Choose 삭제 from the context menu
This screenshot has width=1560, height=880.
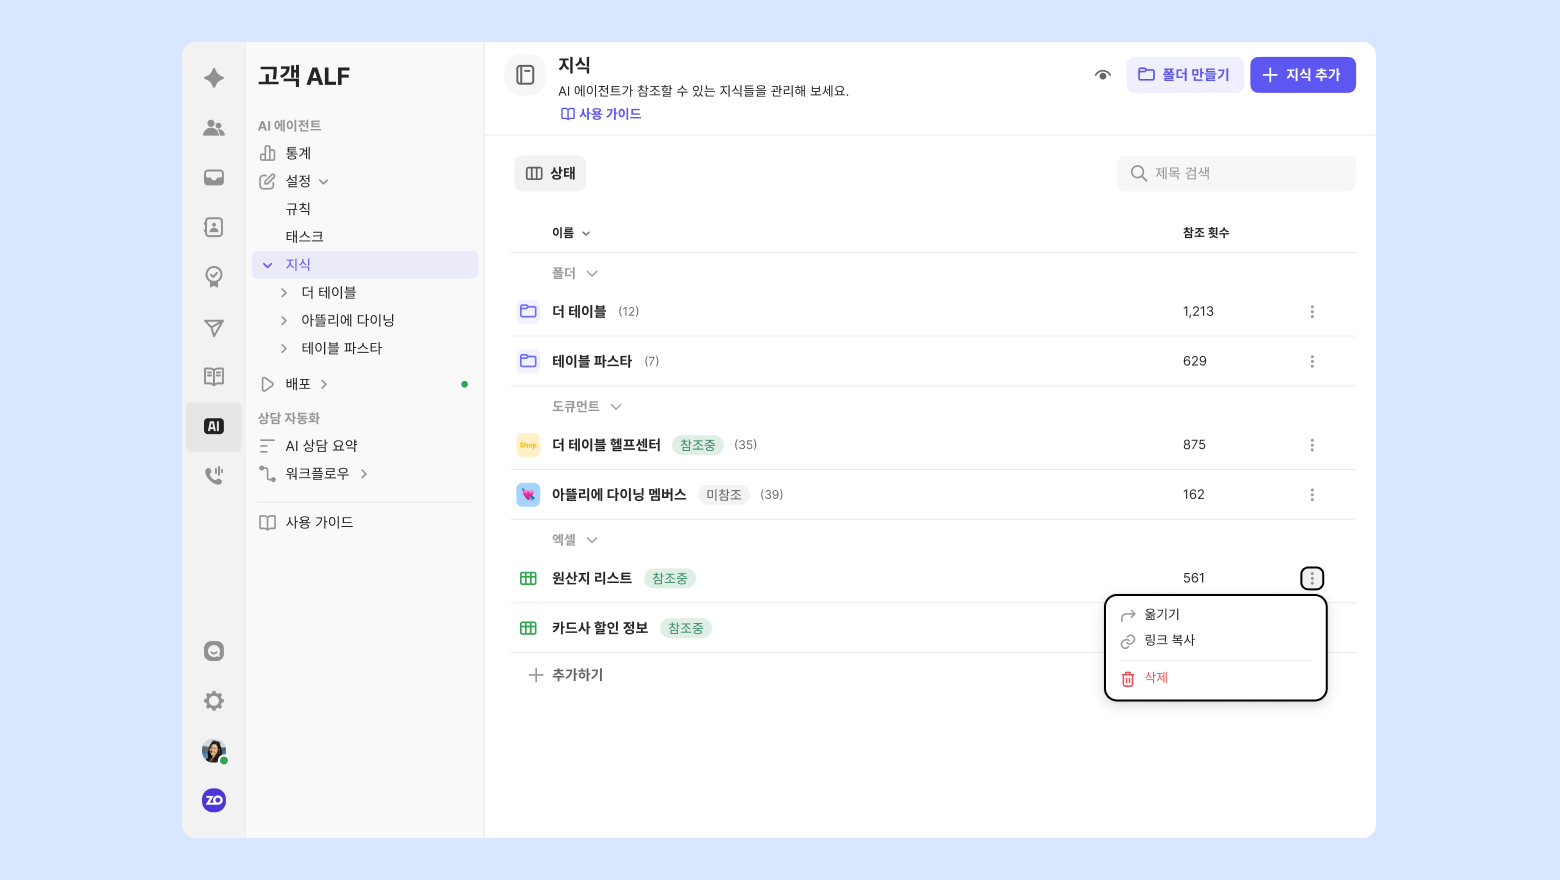(1156, 678)
